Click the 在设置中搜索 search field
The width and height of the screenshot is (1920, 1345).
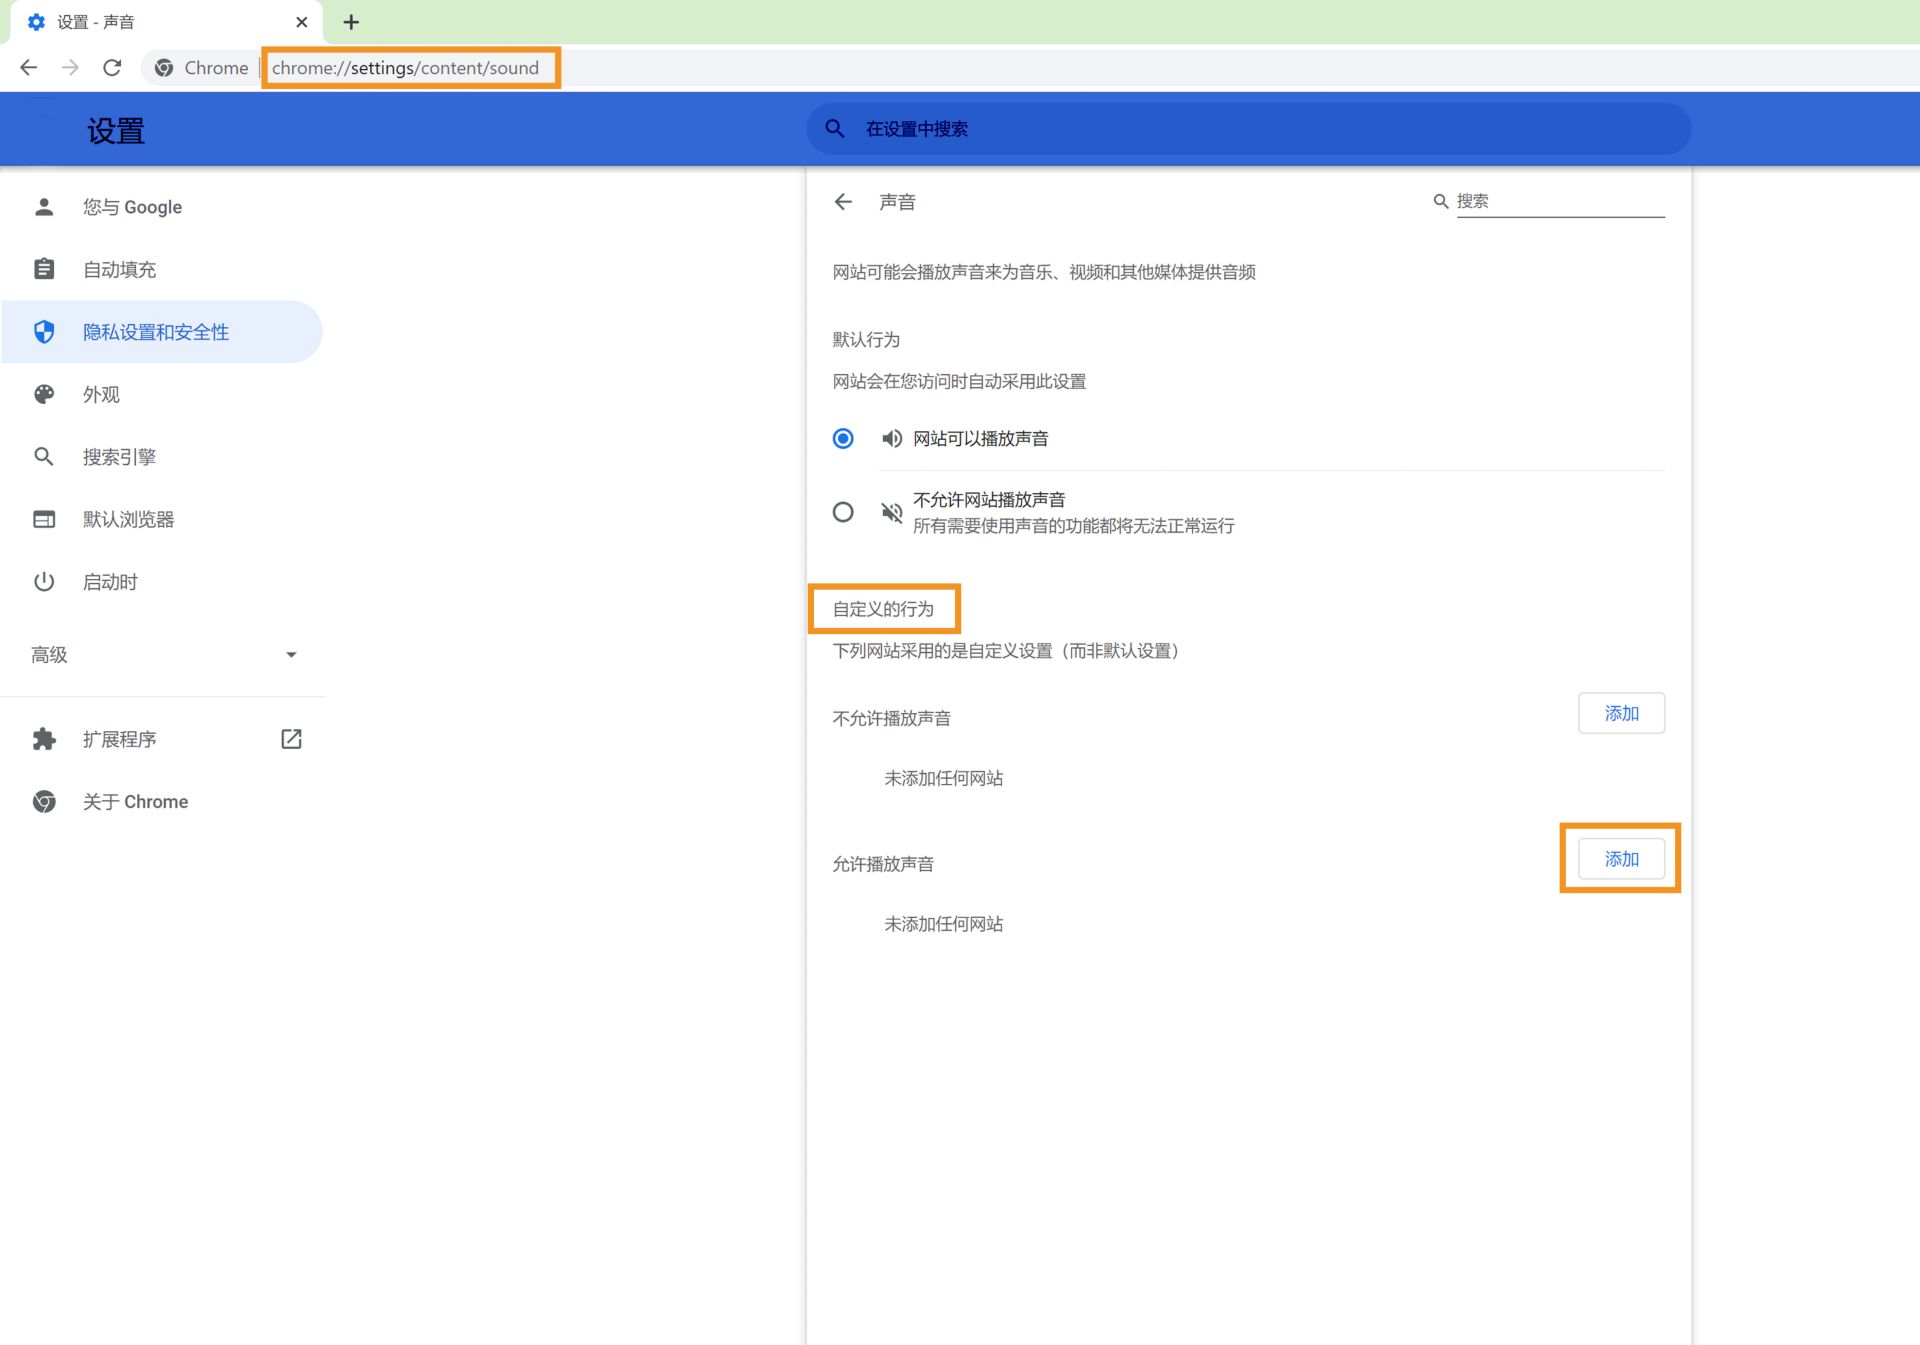click(x=1100, y=128)
